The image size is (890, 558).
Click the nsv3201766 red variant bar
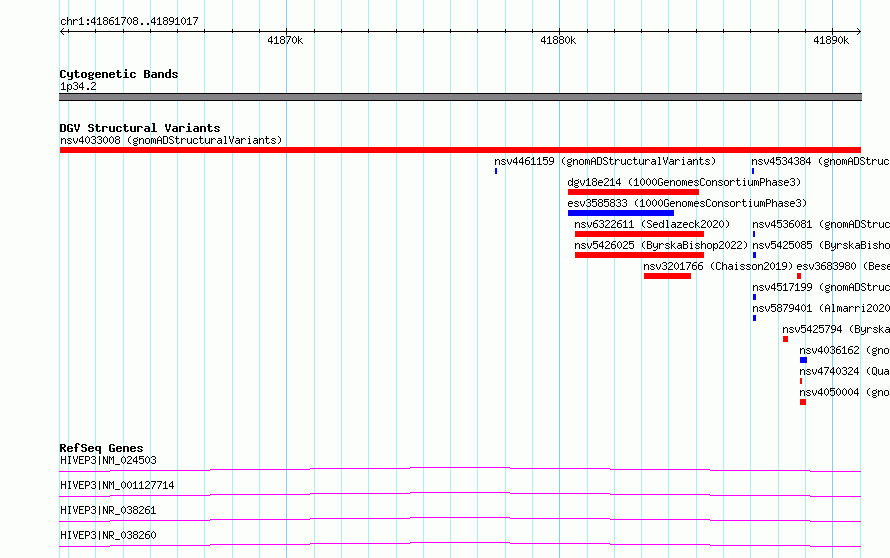click(668, 276)
